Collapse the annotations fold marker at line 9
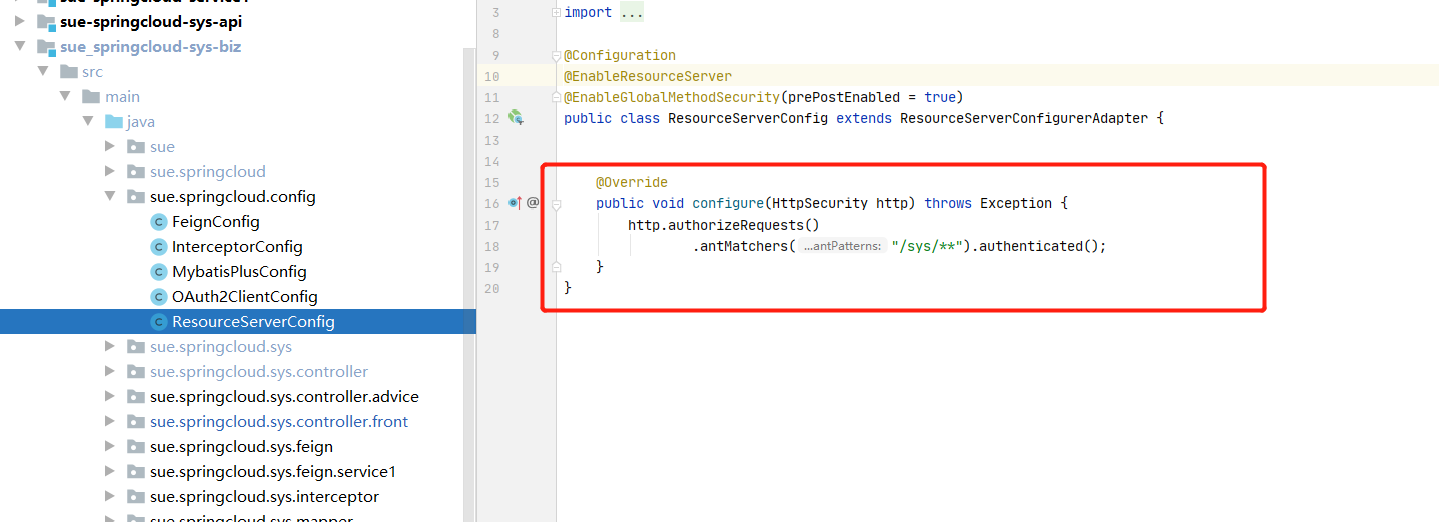Screen dimensions: 1439x522 coord(556,55)
